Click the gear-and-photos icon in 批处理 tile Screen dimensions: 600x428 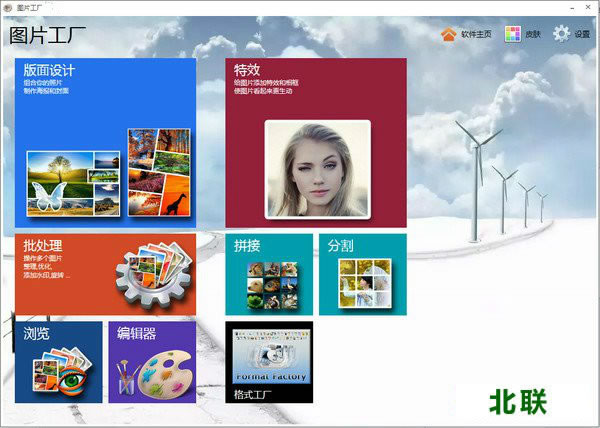click(152, 277)
